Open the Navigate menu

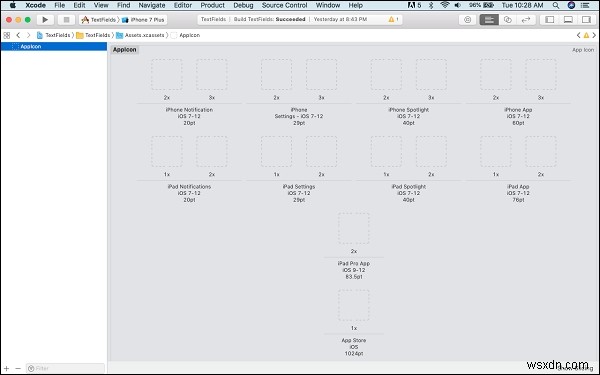[152, 5]
